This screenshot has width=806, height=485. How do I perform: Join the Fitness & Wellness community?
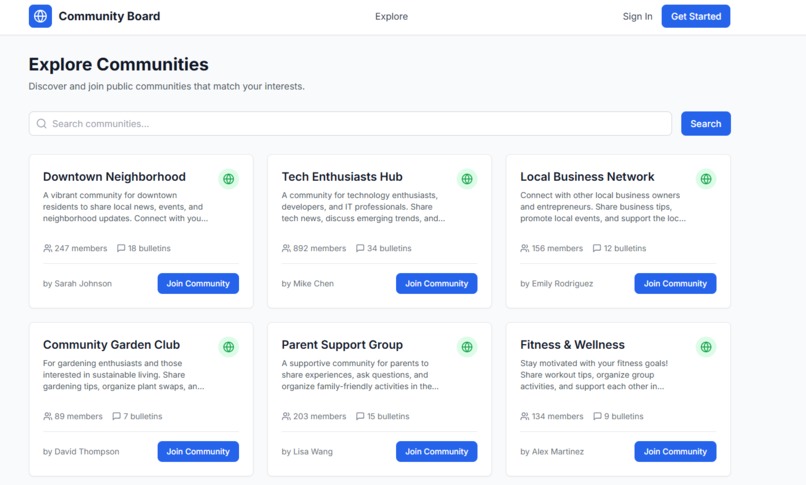point(675,452)
